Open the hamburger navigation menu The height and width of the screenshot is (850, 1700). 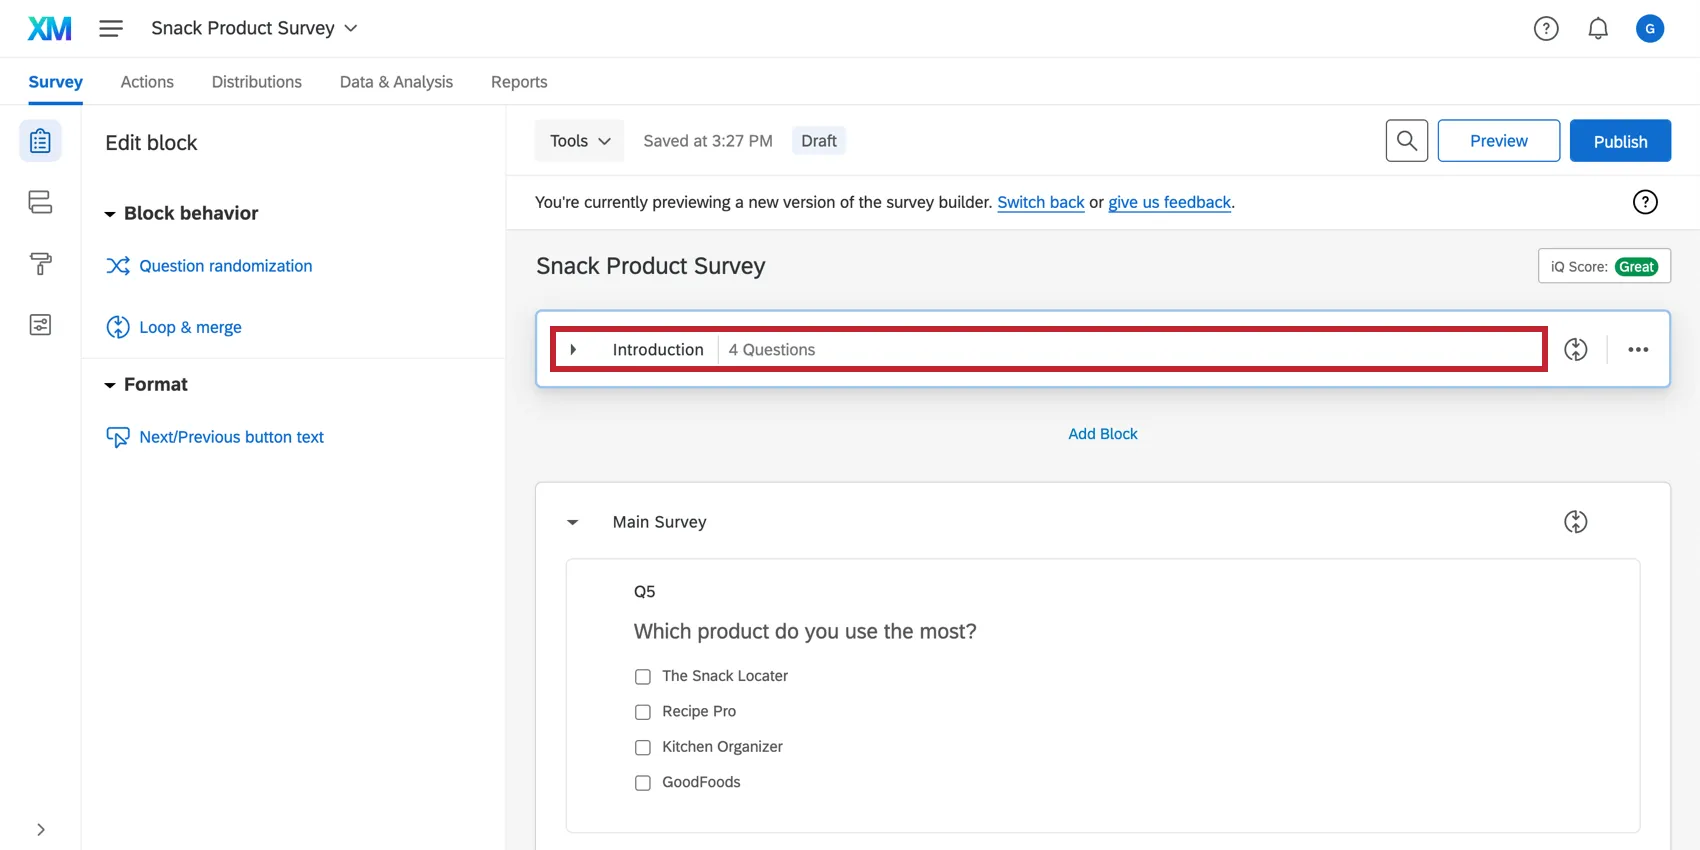pos(111,28)
